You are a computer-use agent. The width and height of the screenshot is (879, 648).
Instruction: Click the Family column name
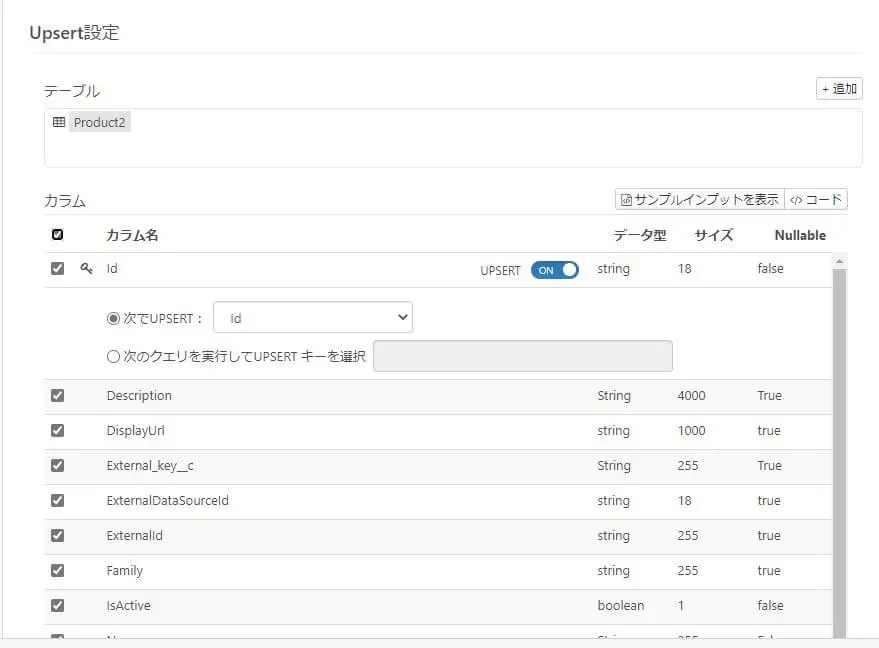(124, 571)
